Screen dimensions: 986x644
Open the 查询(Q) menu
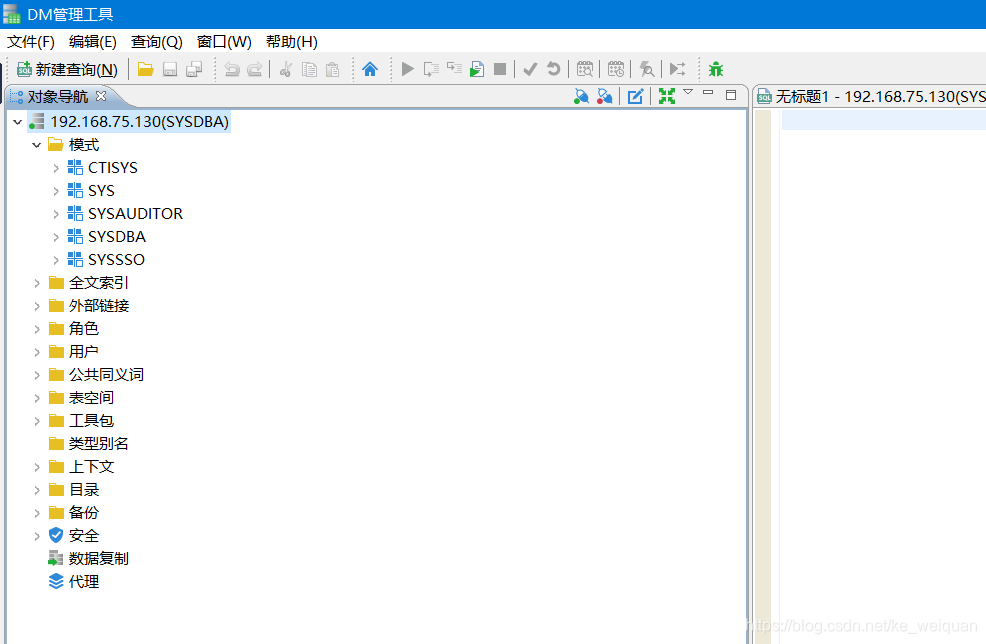click(x=157, y=42)
